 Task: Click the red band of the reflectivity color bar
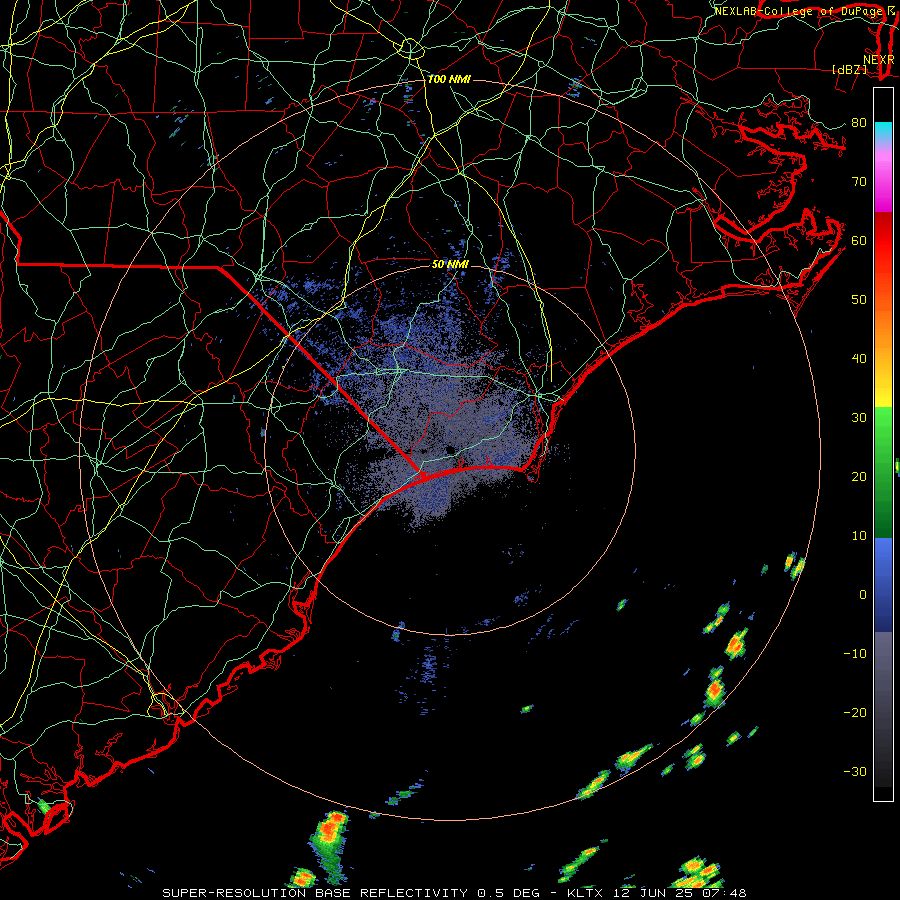pyautogui.click(x=883, y=241)
